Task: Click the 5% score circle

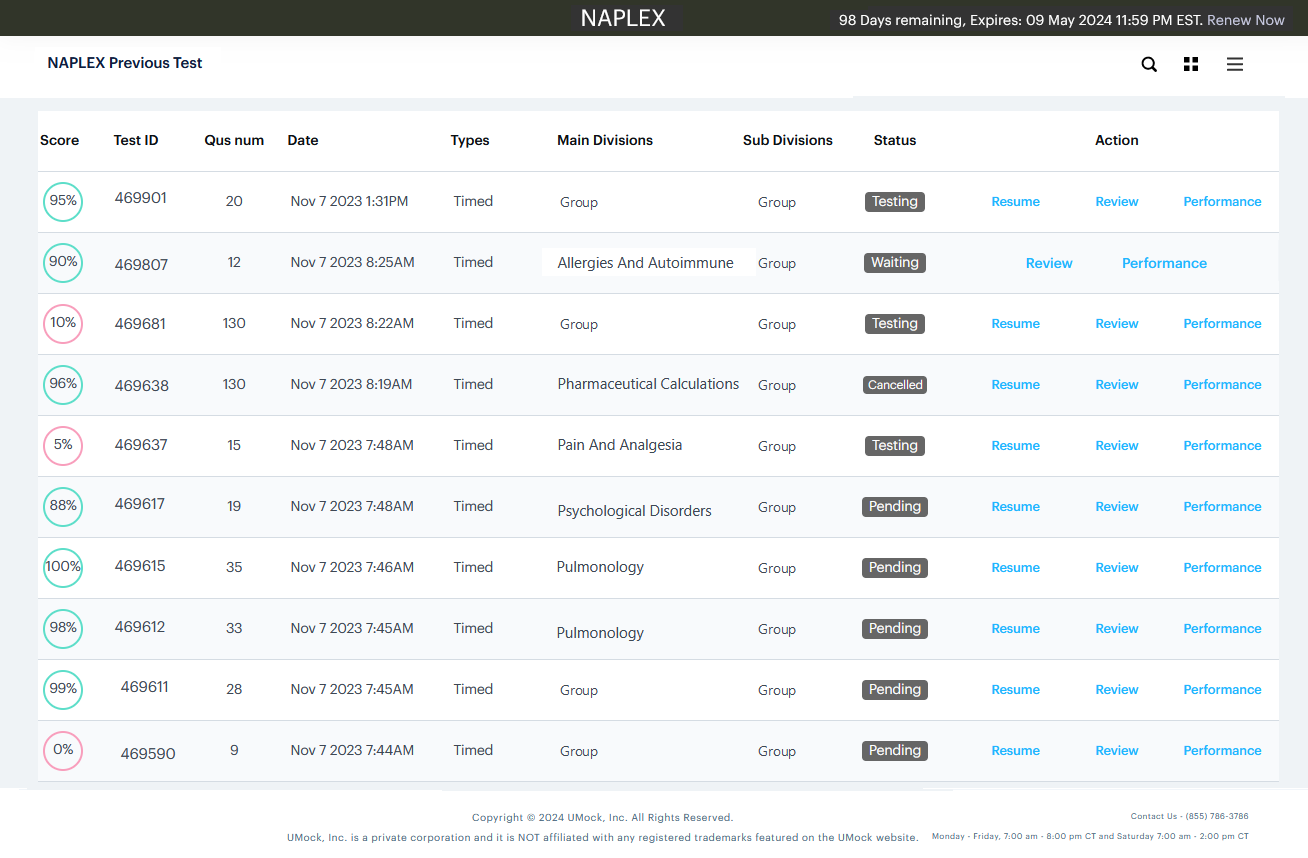Action: click(63, 445)
